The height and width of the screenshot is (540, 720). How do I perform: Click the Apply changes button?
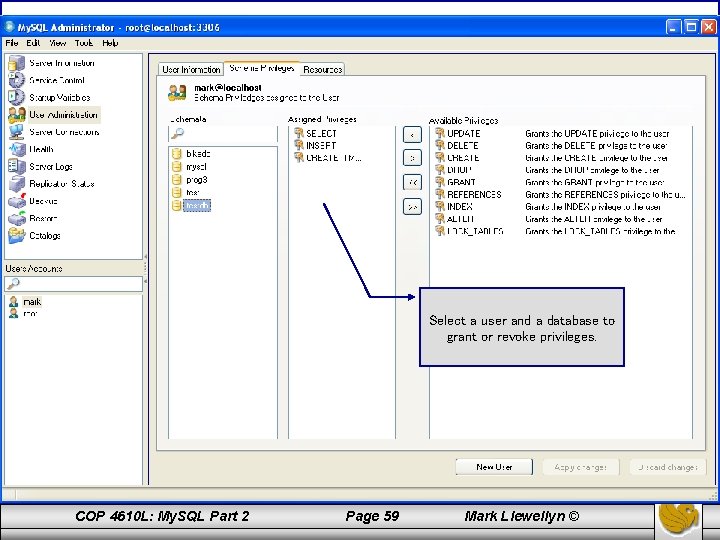point(580,467)
